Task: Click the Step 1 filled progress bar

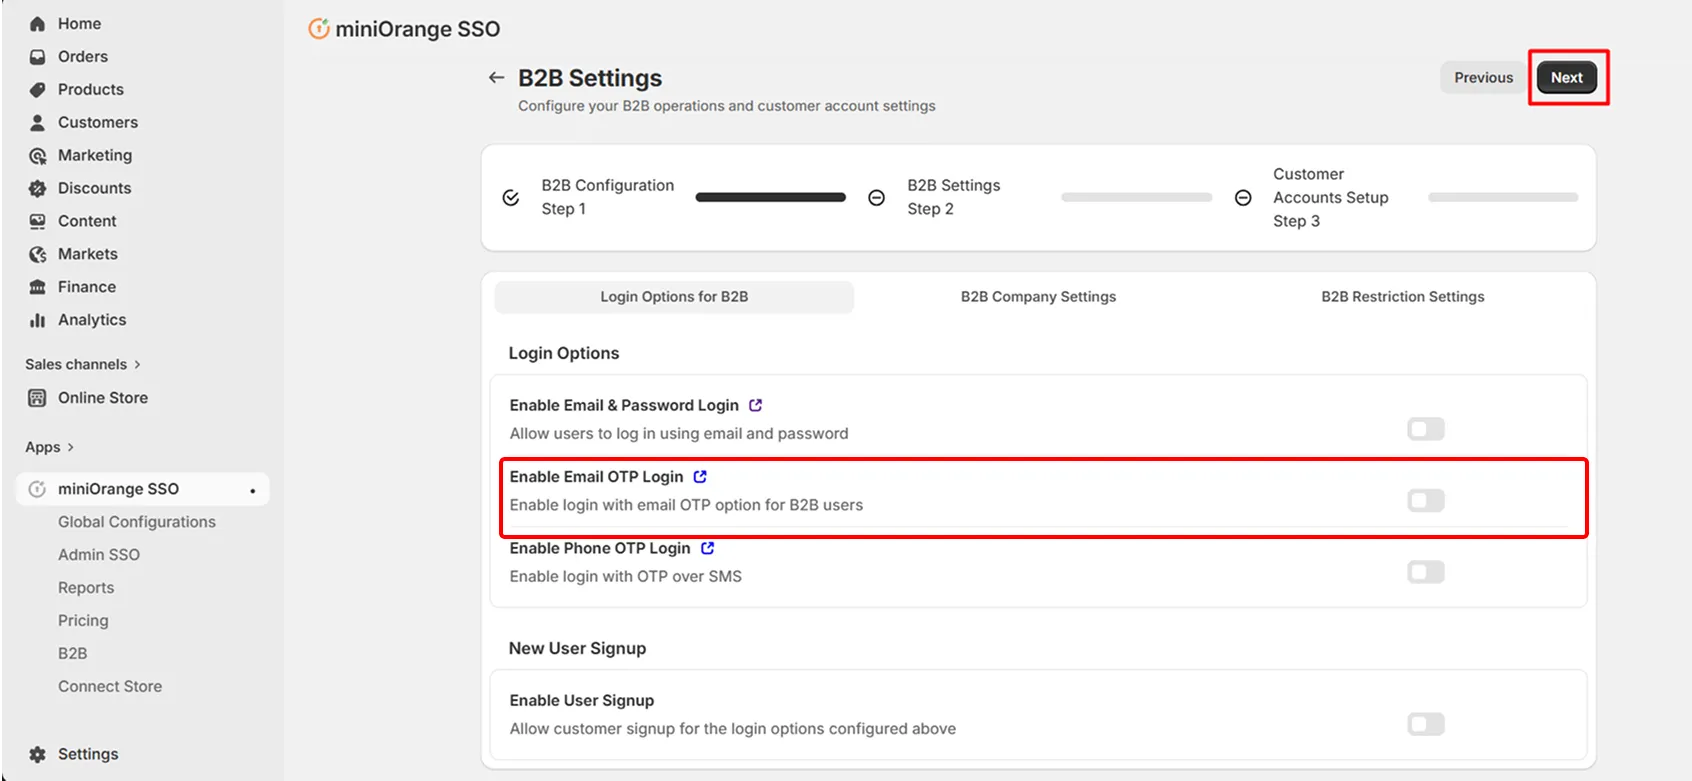Action: coord(771,198)
